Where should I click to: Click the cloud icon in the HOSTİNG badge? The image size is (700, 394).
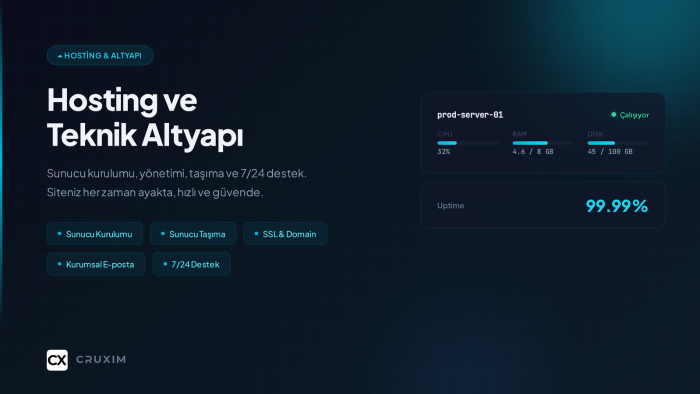[x=60, y=56]
